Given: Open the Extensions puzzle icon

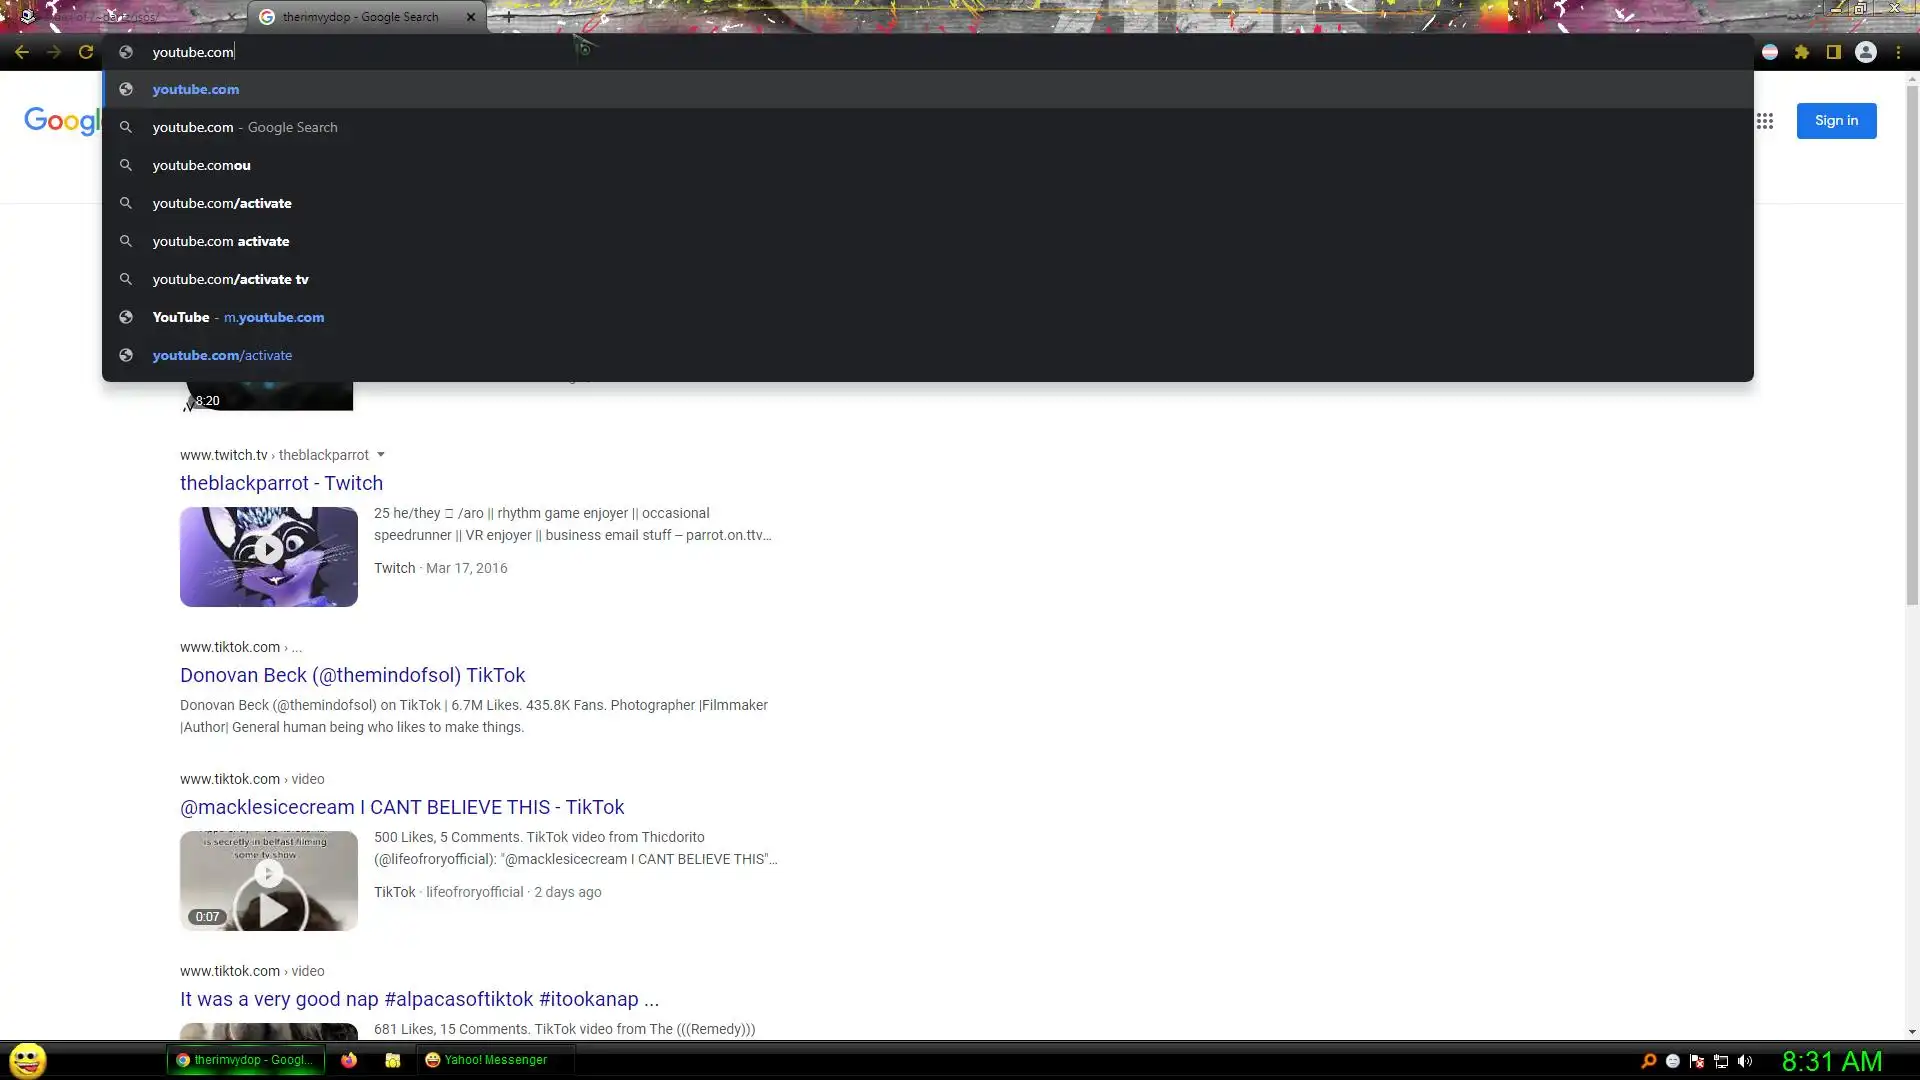Looking at the screenshot, I should point(1802,52).
